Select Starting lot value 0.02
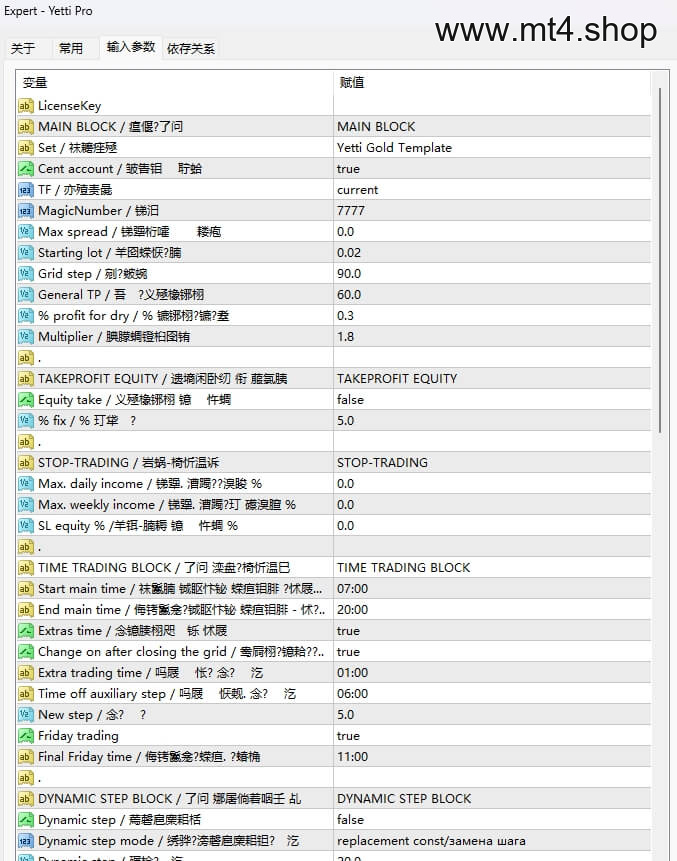Screen dimensions: 677x861 (491, 253)
